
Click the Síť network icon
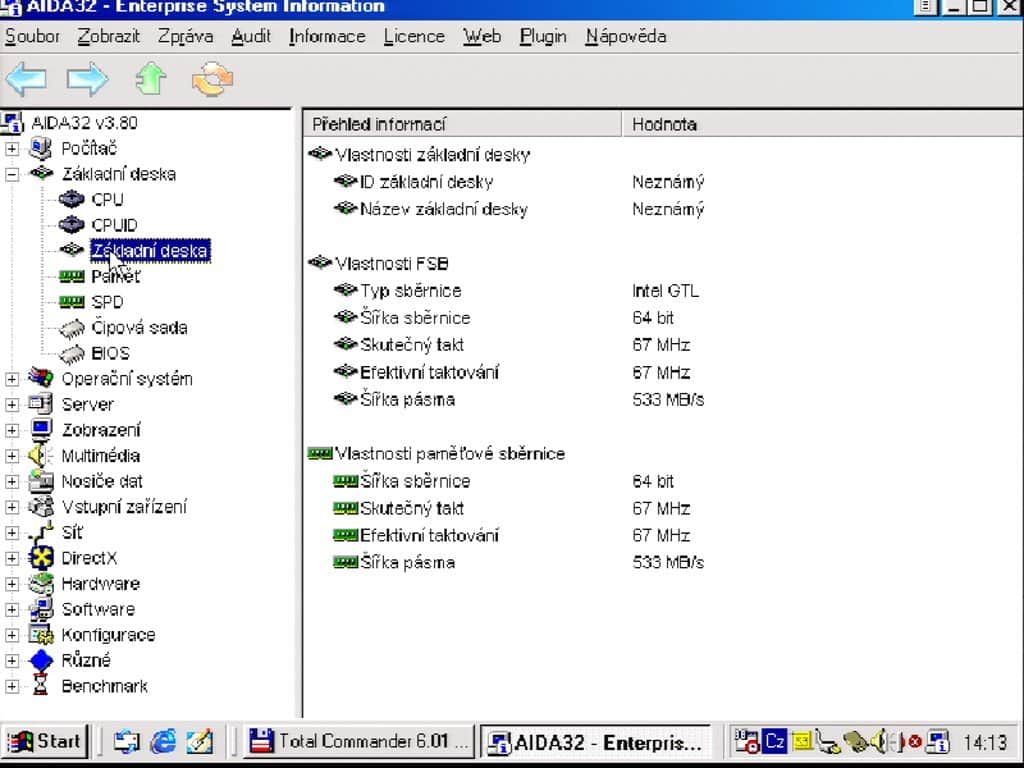tap(40, 532)
